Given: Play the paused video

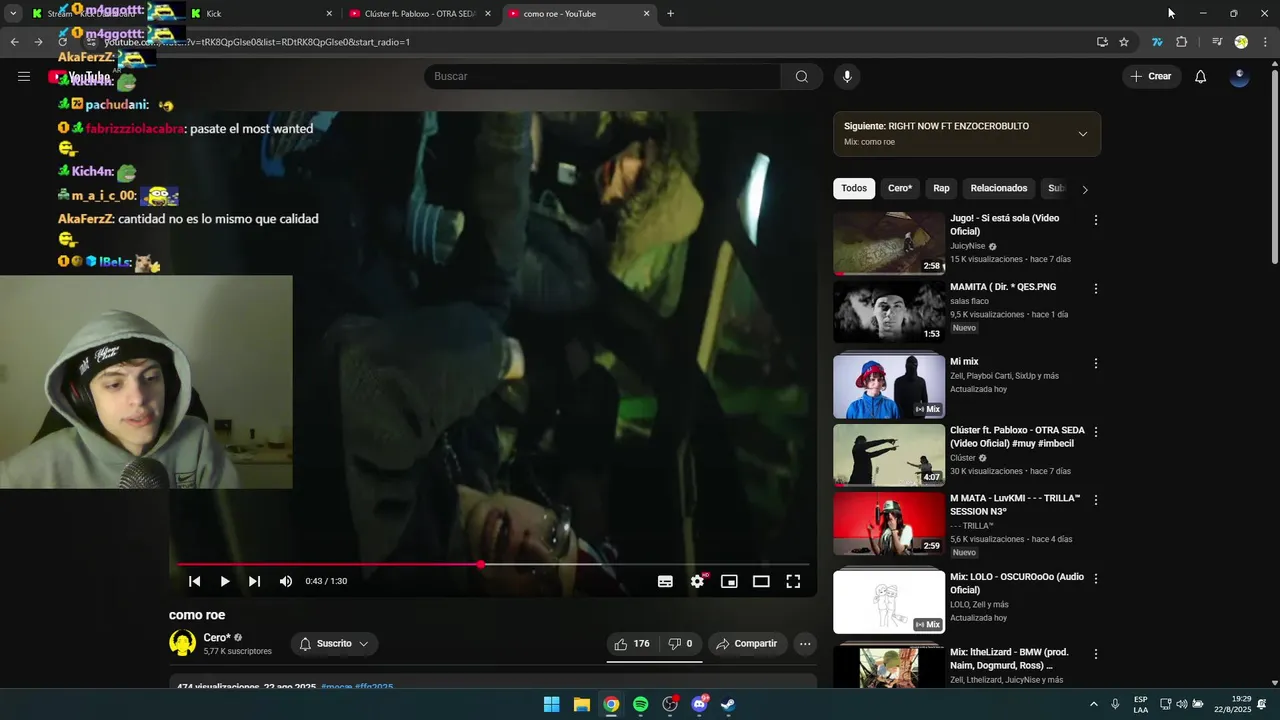Looking at the screenshot, I should [x=225, y=581].
